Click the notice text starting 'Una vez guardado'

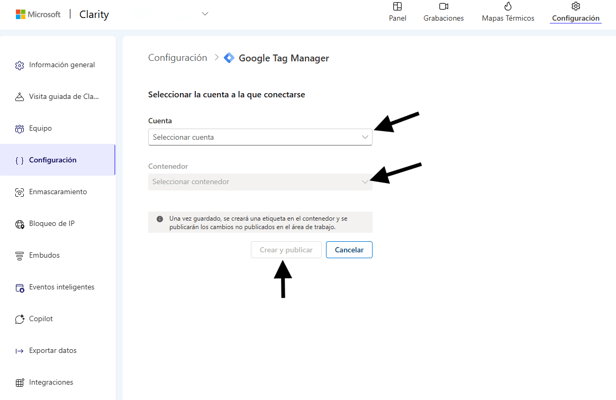pyautogui.click(x=258, y=223)
